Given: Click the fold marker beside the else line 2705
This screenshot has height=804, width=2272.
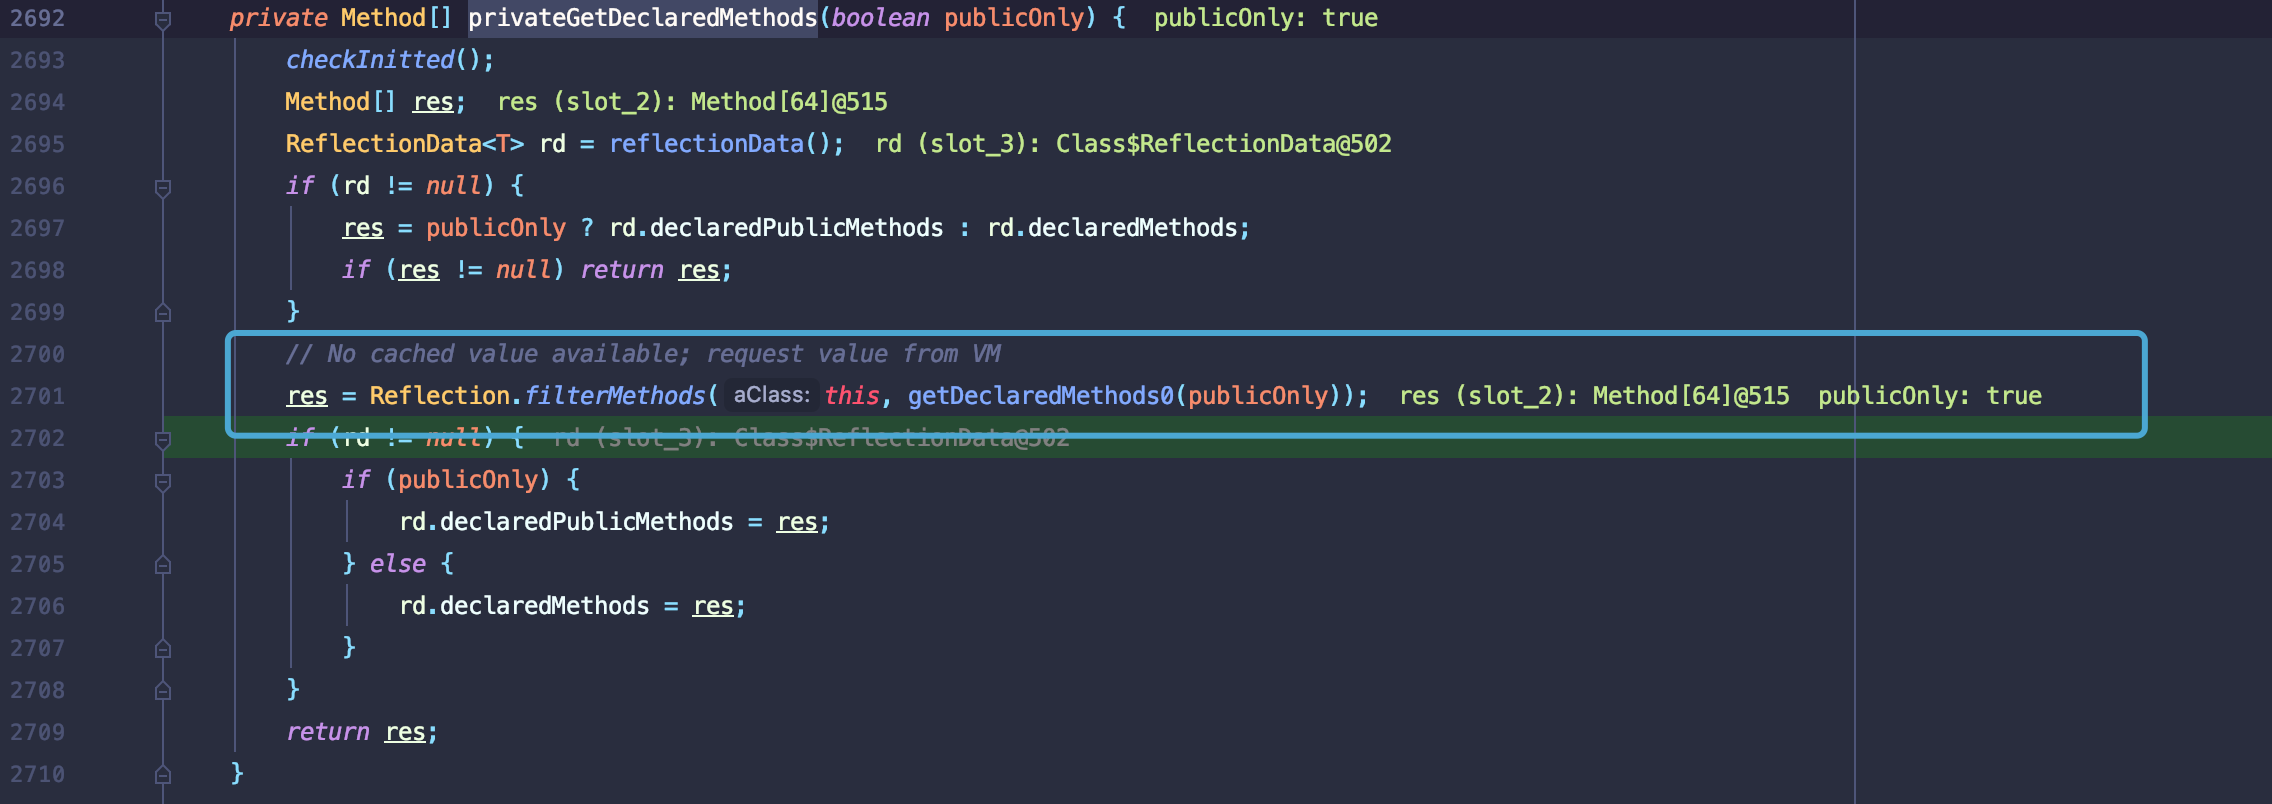Looking at the screenshot, I should pyautogui.click(x=163, y=565).
